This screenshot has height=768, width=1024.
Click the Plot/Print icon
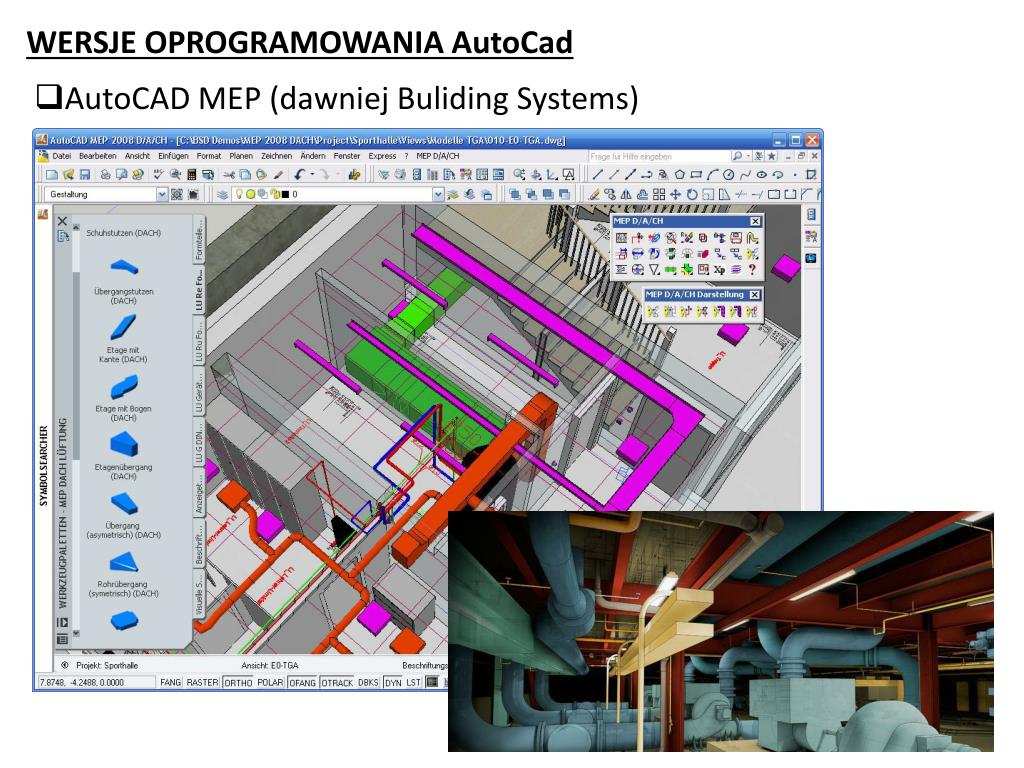(x=105, y=175)
